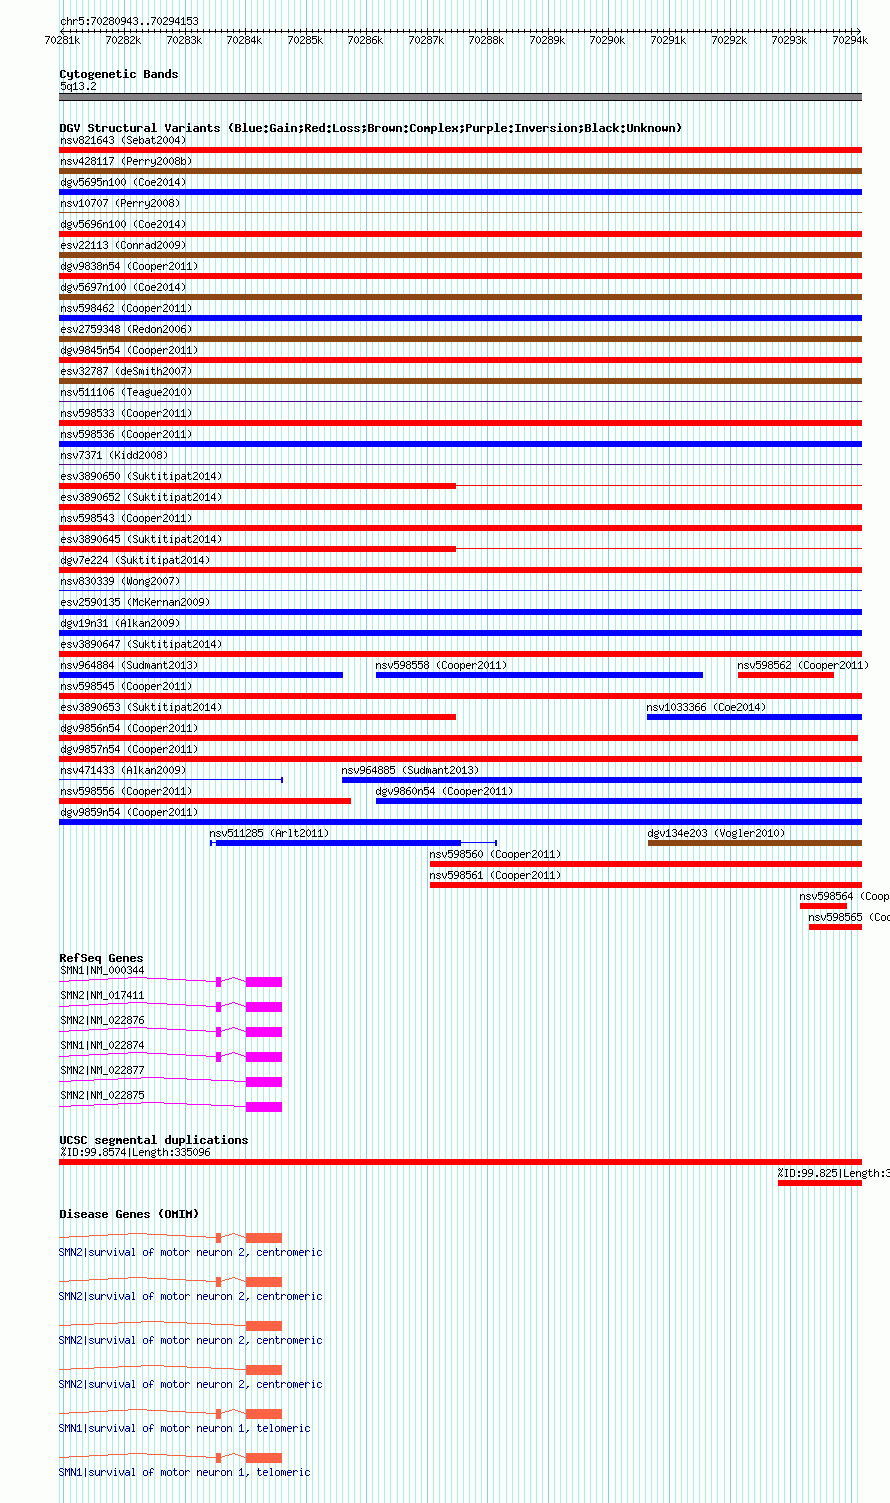Image resolution: width=890 pixels, height=1503 pixels.
Task: Click the dgv5696n100 (Coe2014) label
Action: [123, 225]
